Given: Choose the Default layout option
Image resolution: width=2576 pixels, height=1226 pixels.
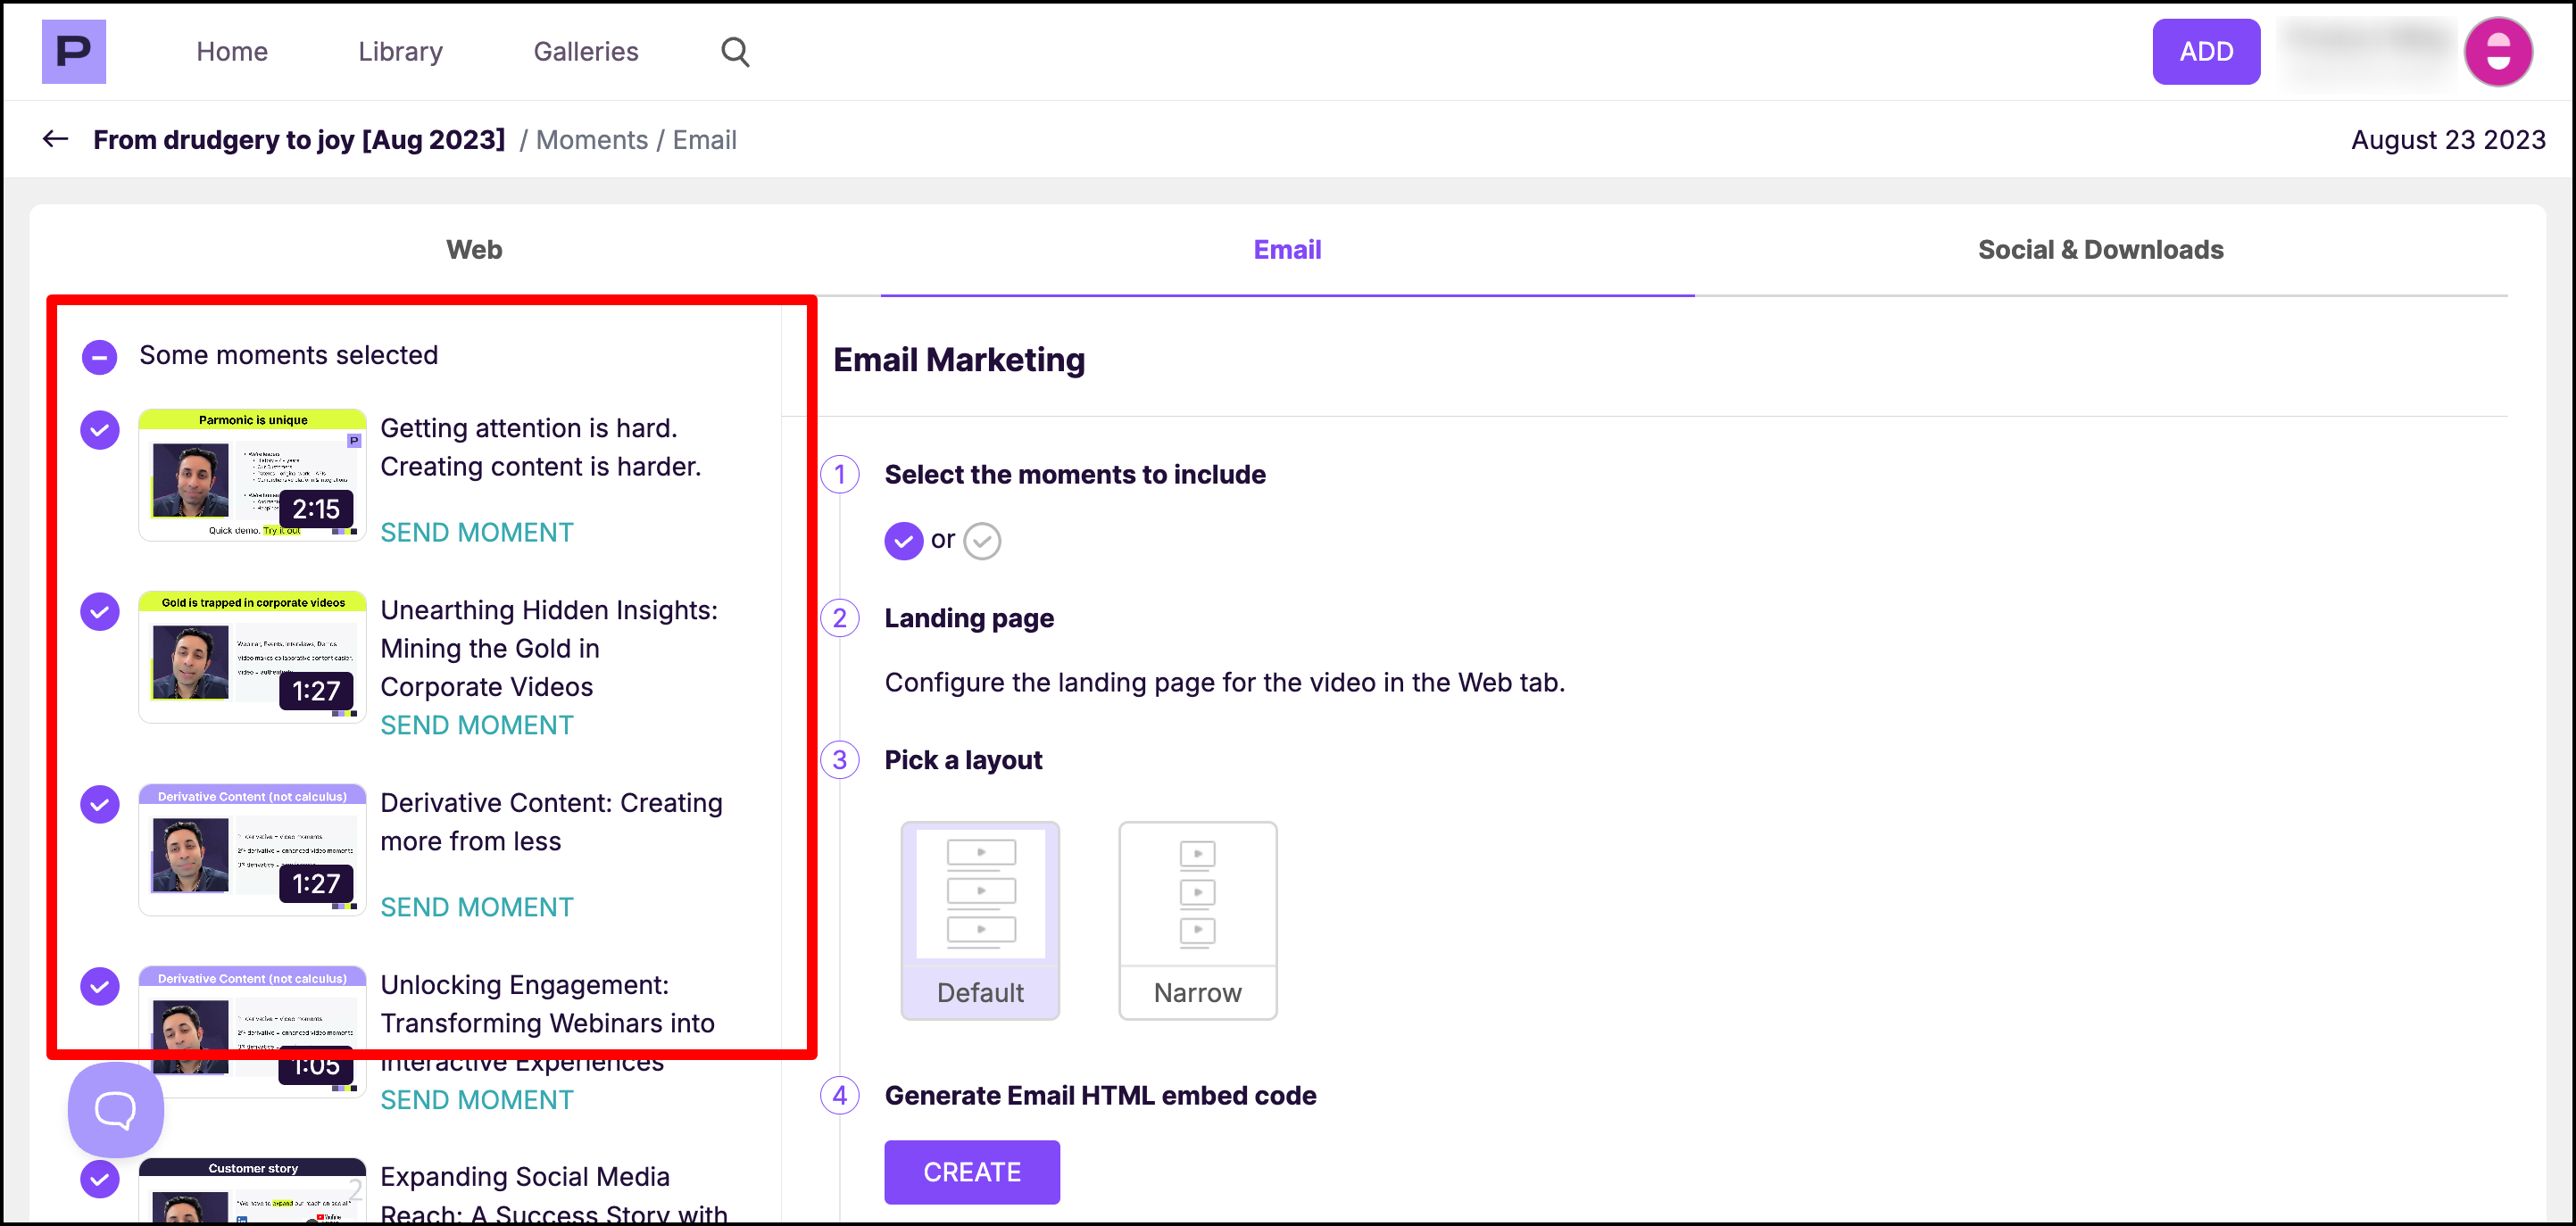Looking at the screenshot, I should pos(980,919).
